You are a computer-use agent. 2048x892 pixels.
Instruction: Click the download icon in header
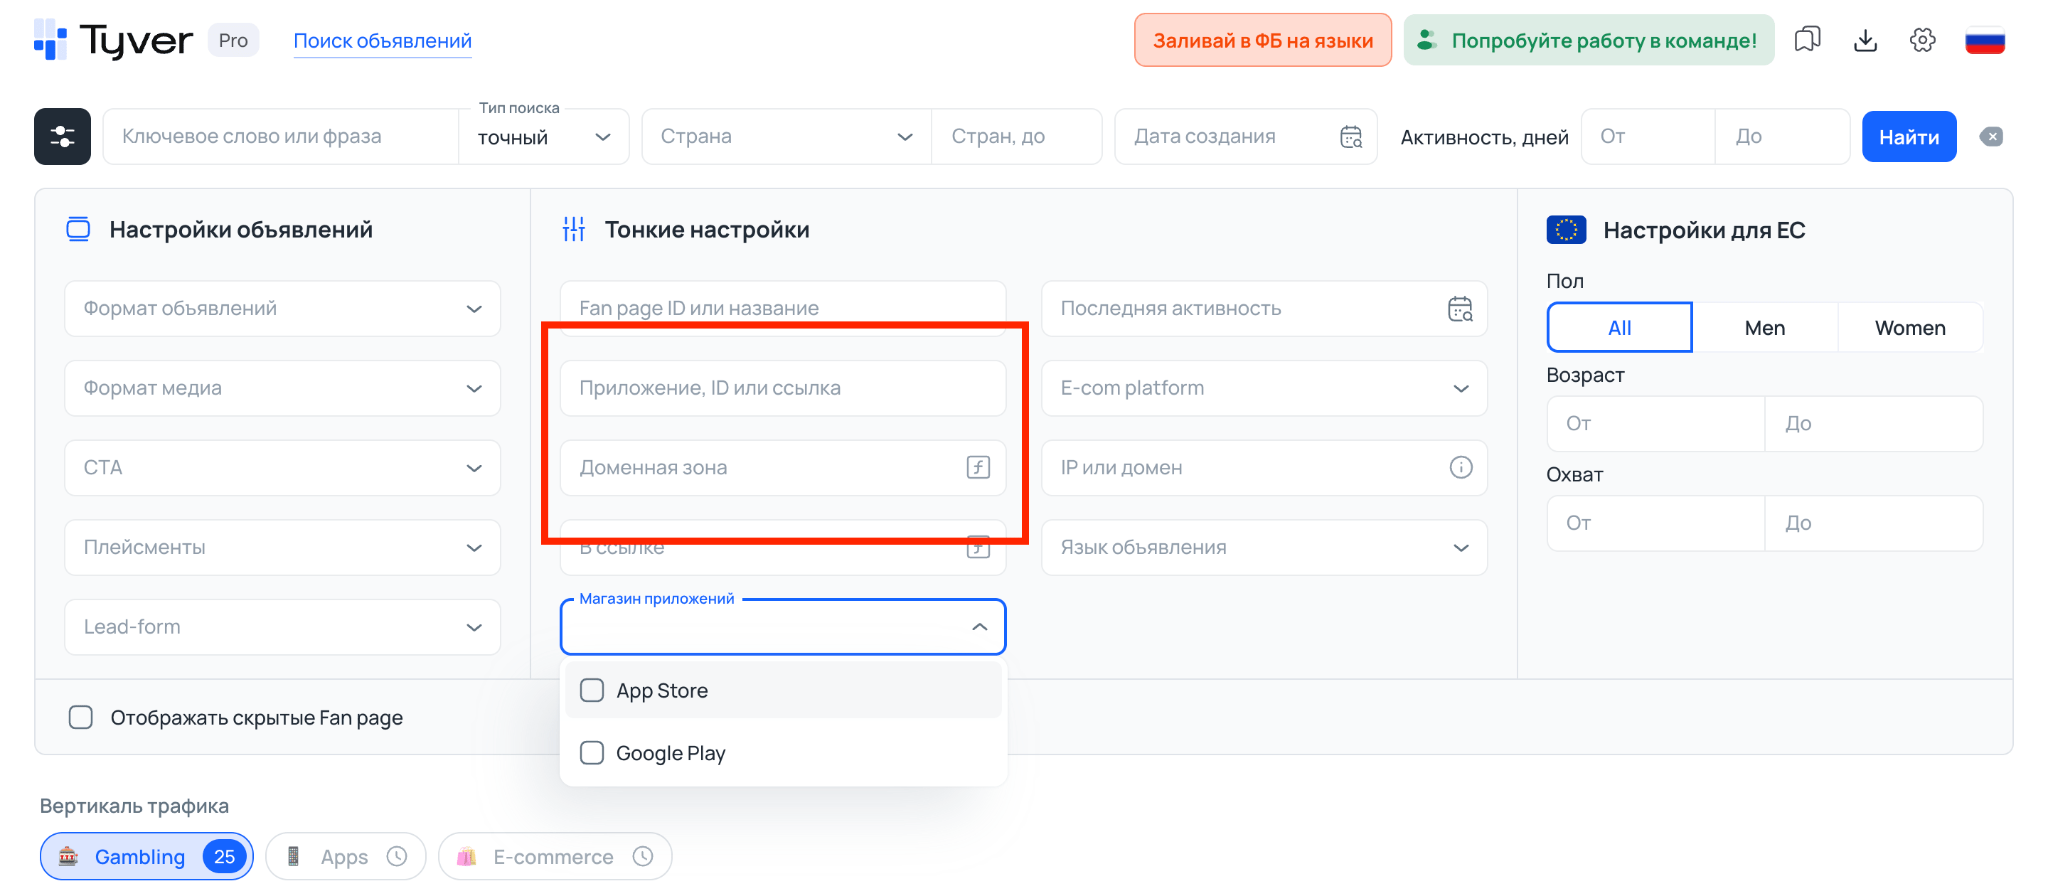point(1865,40)
